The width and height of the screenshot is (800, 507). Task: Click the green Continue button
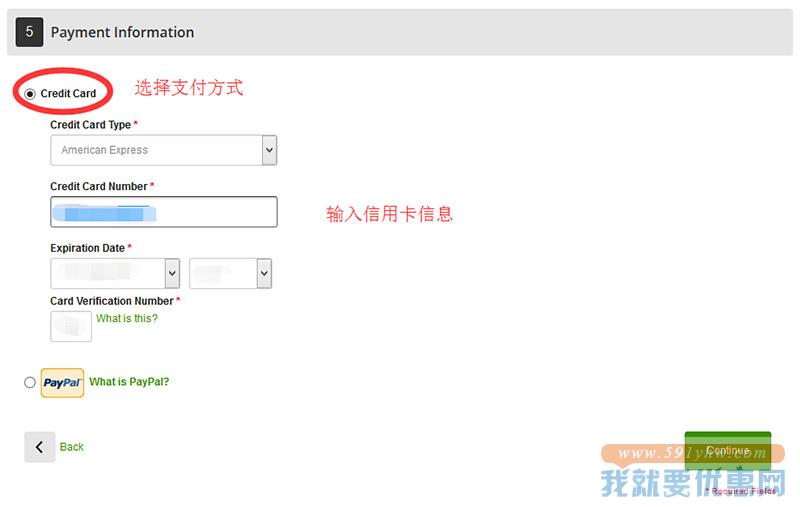pyautogui.click(x=728, y=450)
